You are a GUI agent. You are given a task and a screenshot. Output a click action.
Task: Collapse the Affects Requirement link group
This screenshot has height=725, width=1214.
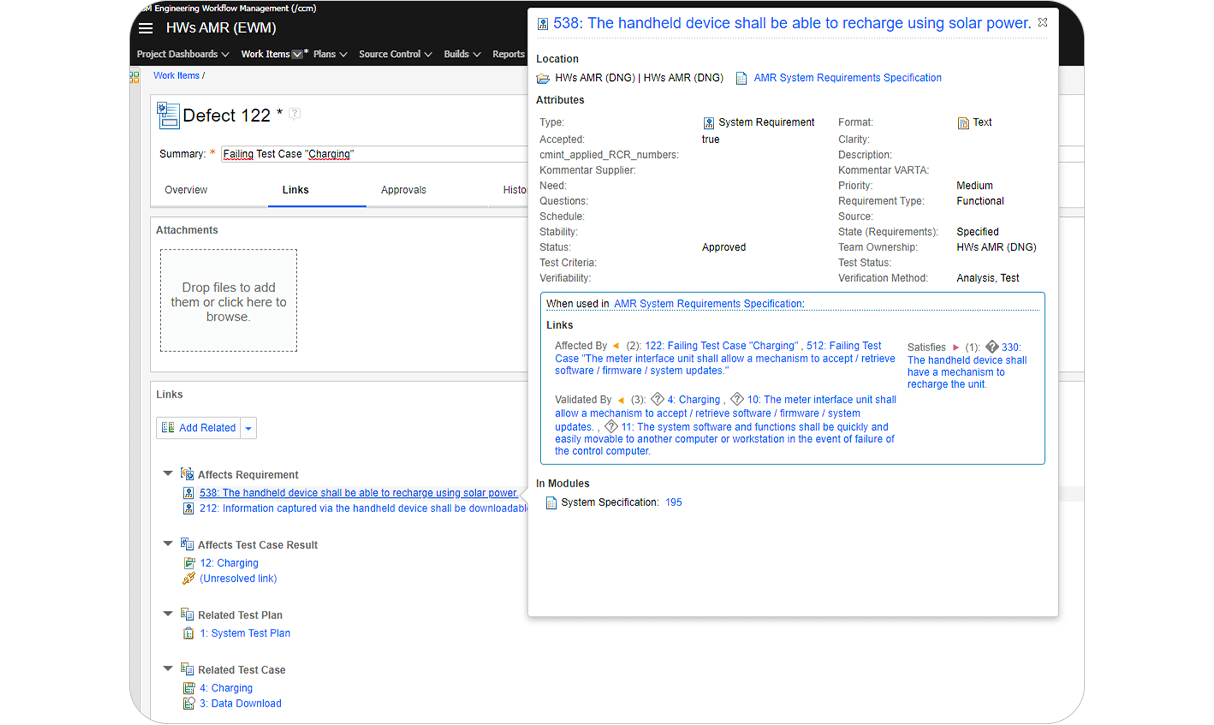coord(167,473)
